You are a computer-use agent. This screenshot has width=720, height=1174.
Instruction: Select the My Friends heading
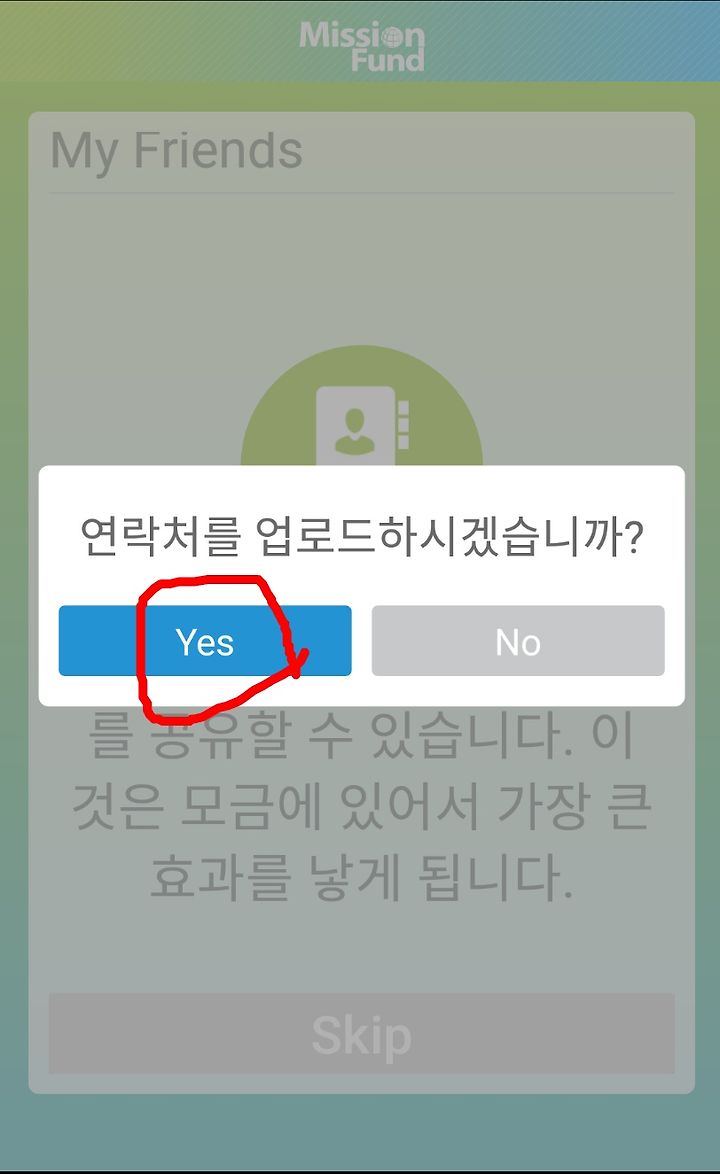coord(177,150)
